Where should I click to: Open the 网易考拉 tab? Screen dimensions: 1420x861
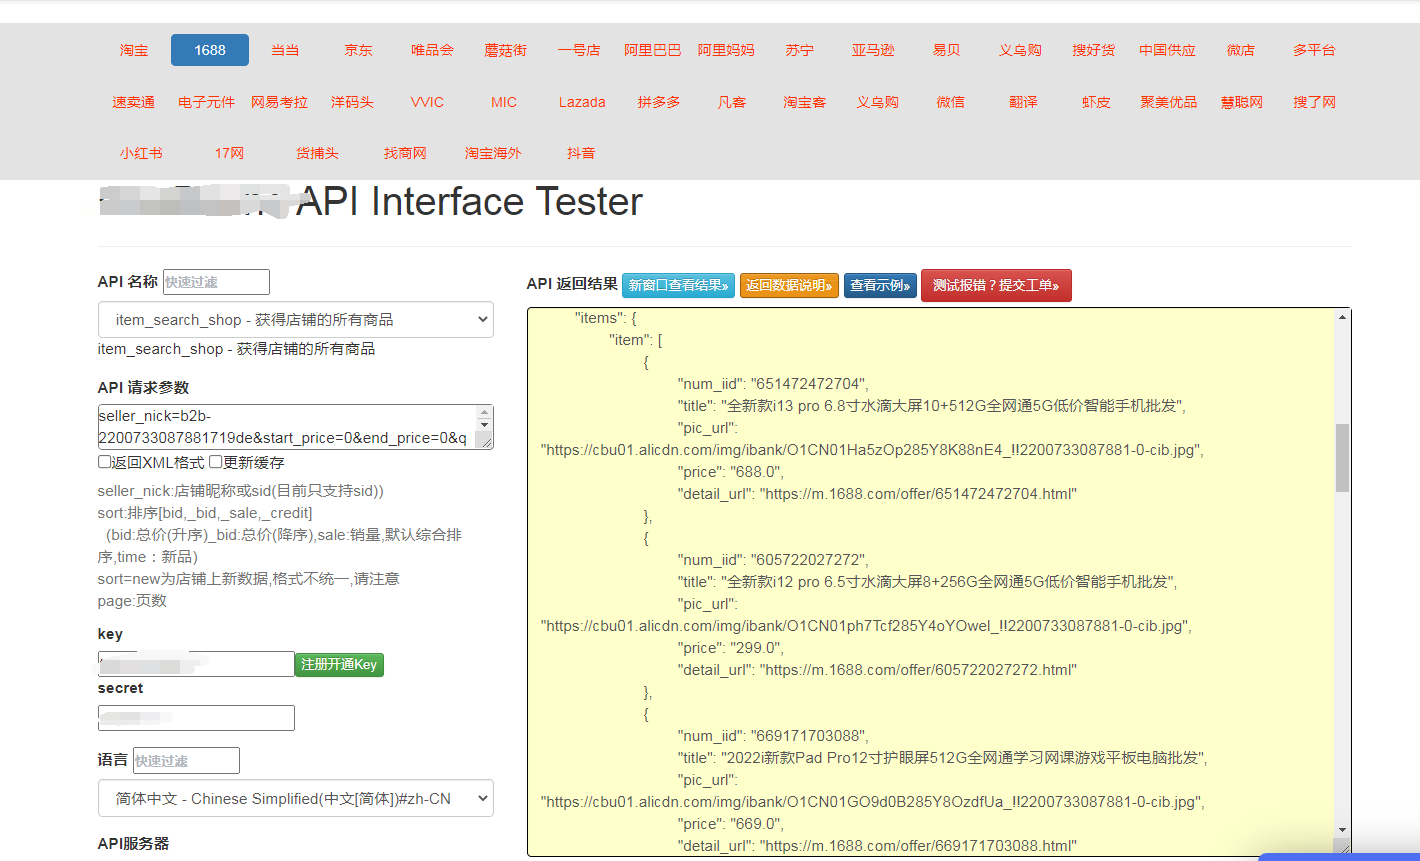click(279, 102)
